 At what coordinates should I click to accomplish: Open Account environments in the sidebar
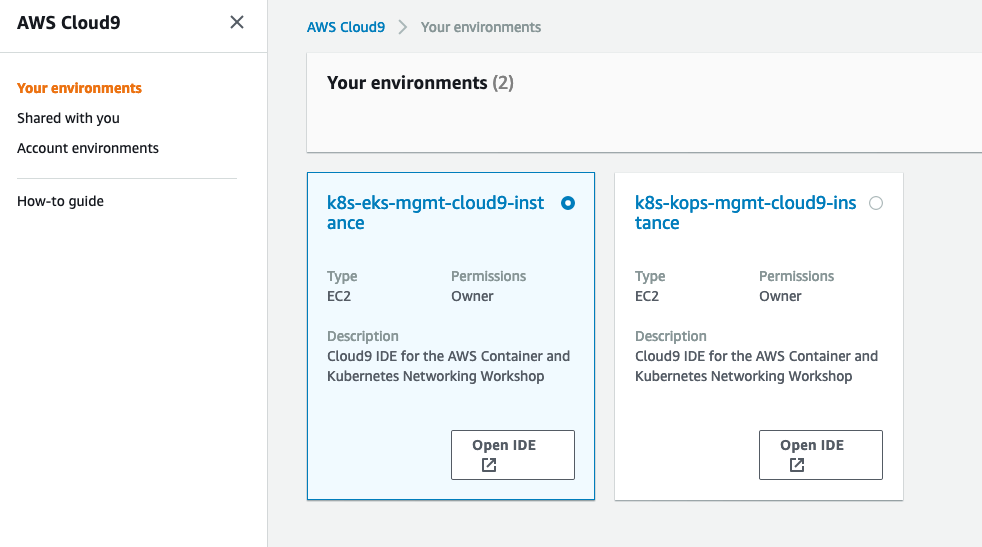point(88,148)
